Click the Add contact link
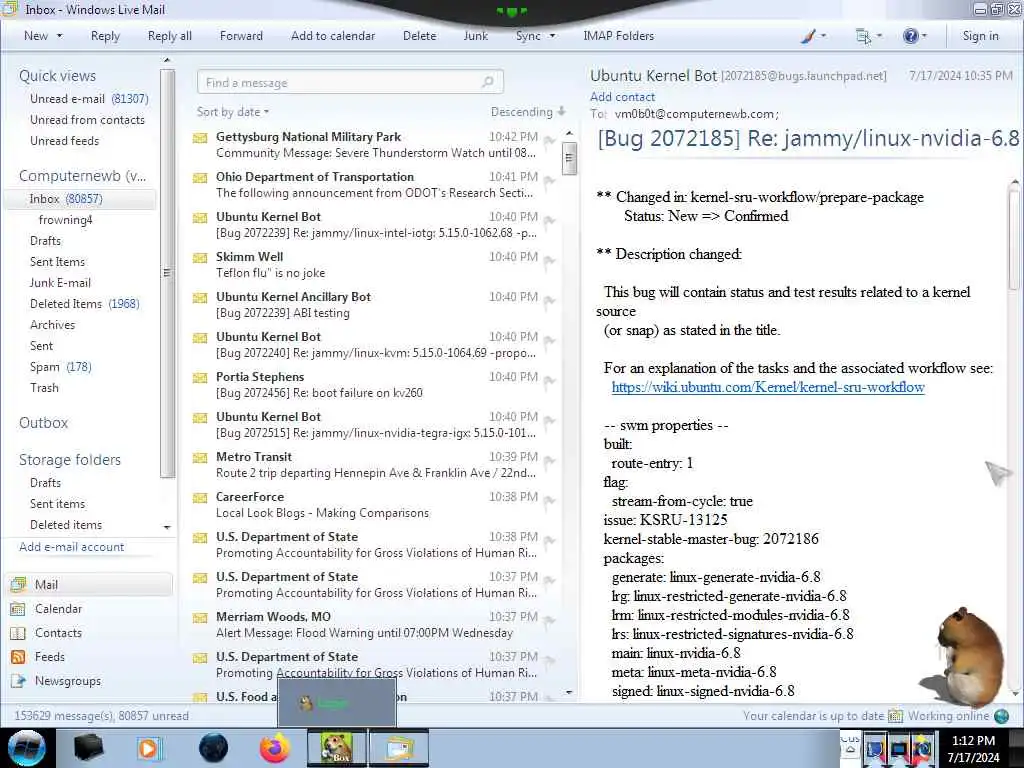Viewport: 1024px width, 768px height. pyautogui.click(x=622, y=97)
